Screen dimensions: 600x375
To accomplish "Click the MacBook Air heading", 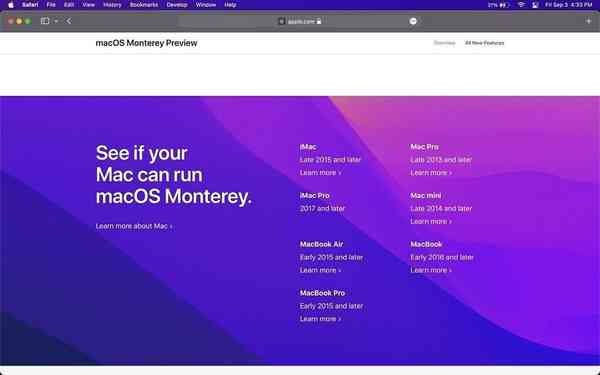I will click(321, 244).
